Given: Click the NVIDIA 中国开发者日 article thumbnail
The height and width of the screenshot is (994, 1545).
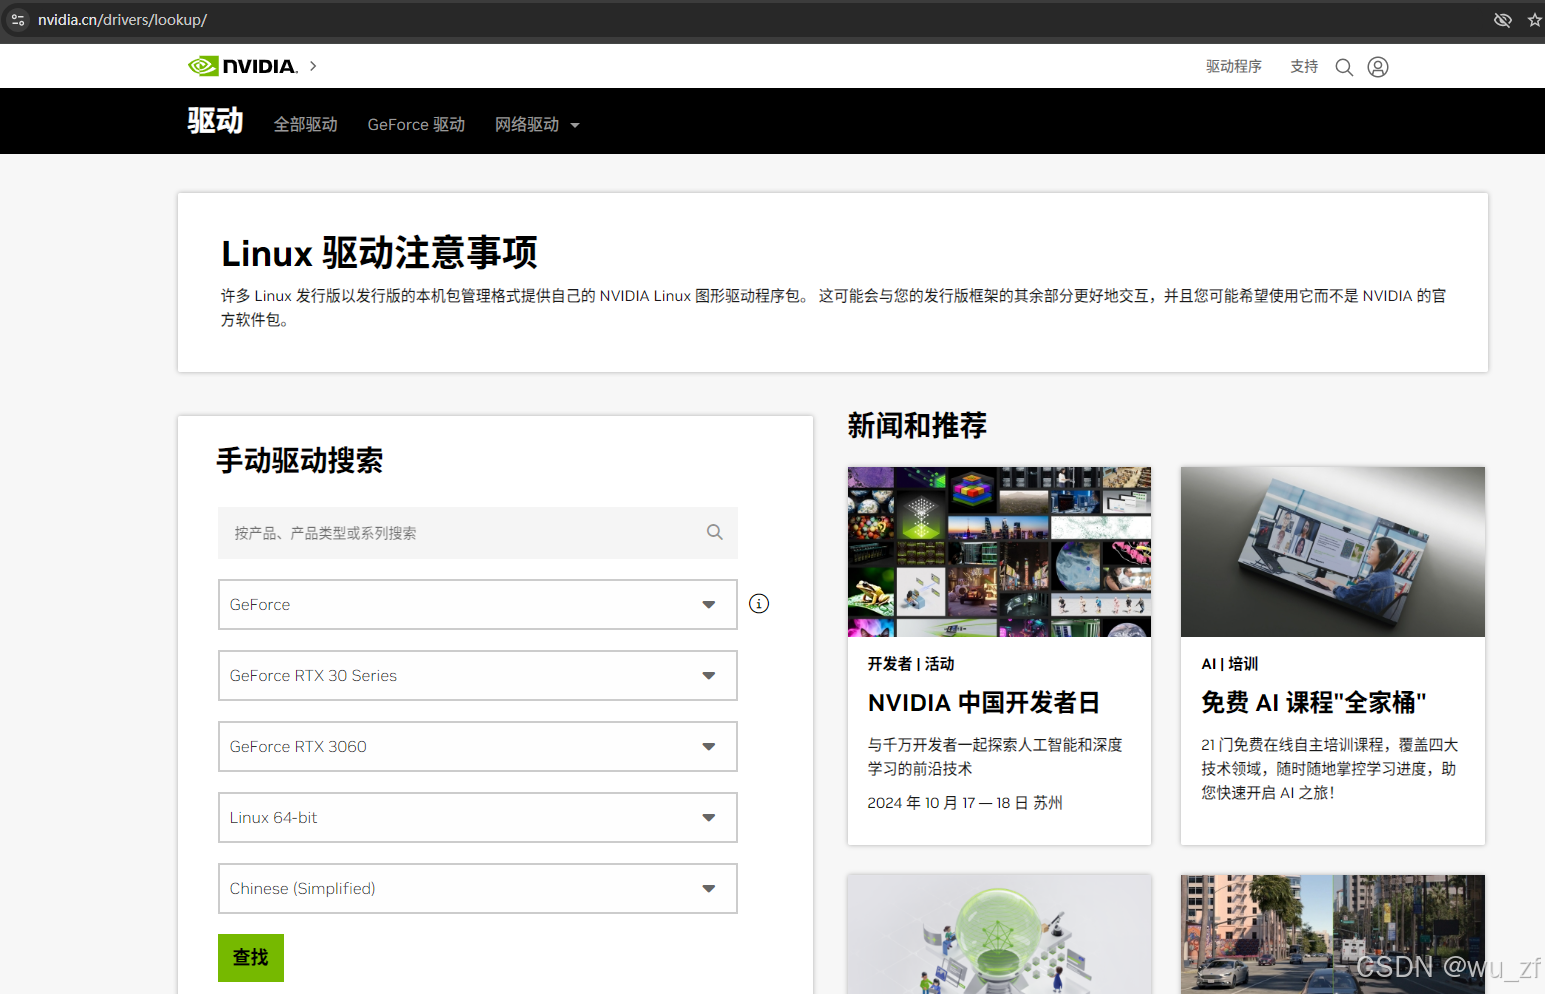Looking at the screenshot, I should [x=998, y=551].
